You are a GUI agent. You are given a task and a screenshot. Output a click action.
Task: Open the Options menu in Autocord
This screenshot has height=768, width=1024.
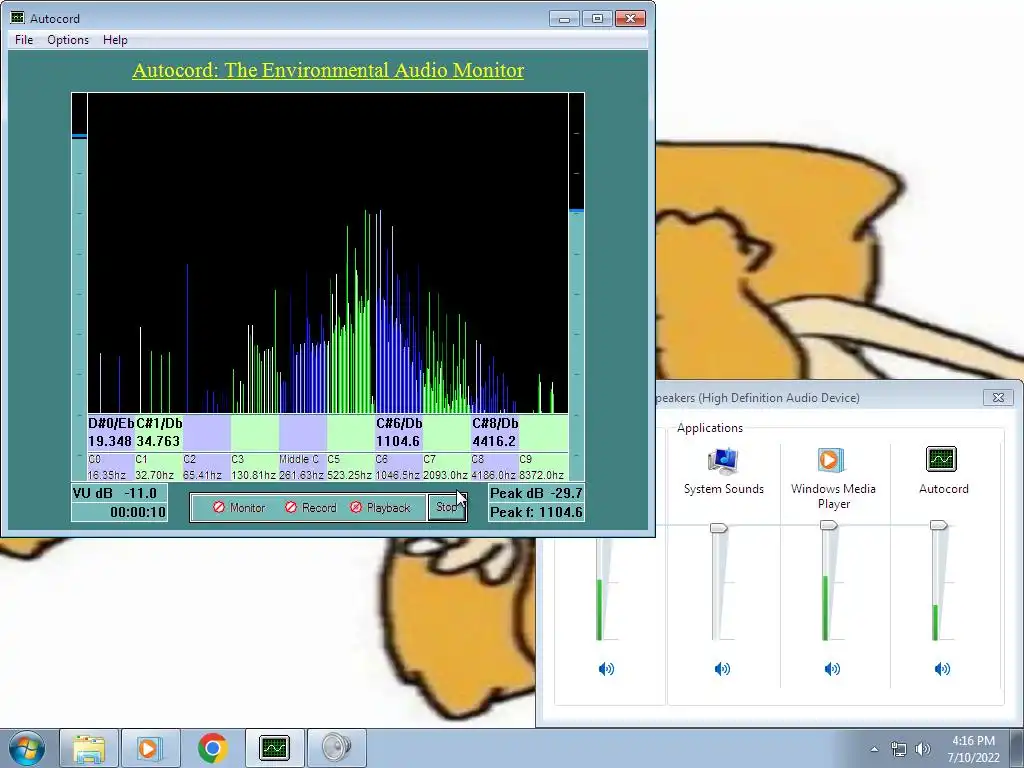[68, 40]
